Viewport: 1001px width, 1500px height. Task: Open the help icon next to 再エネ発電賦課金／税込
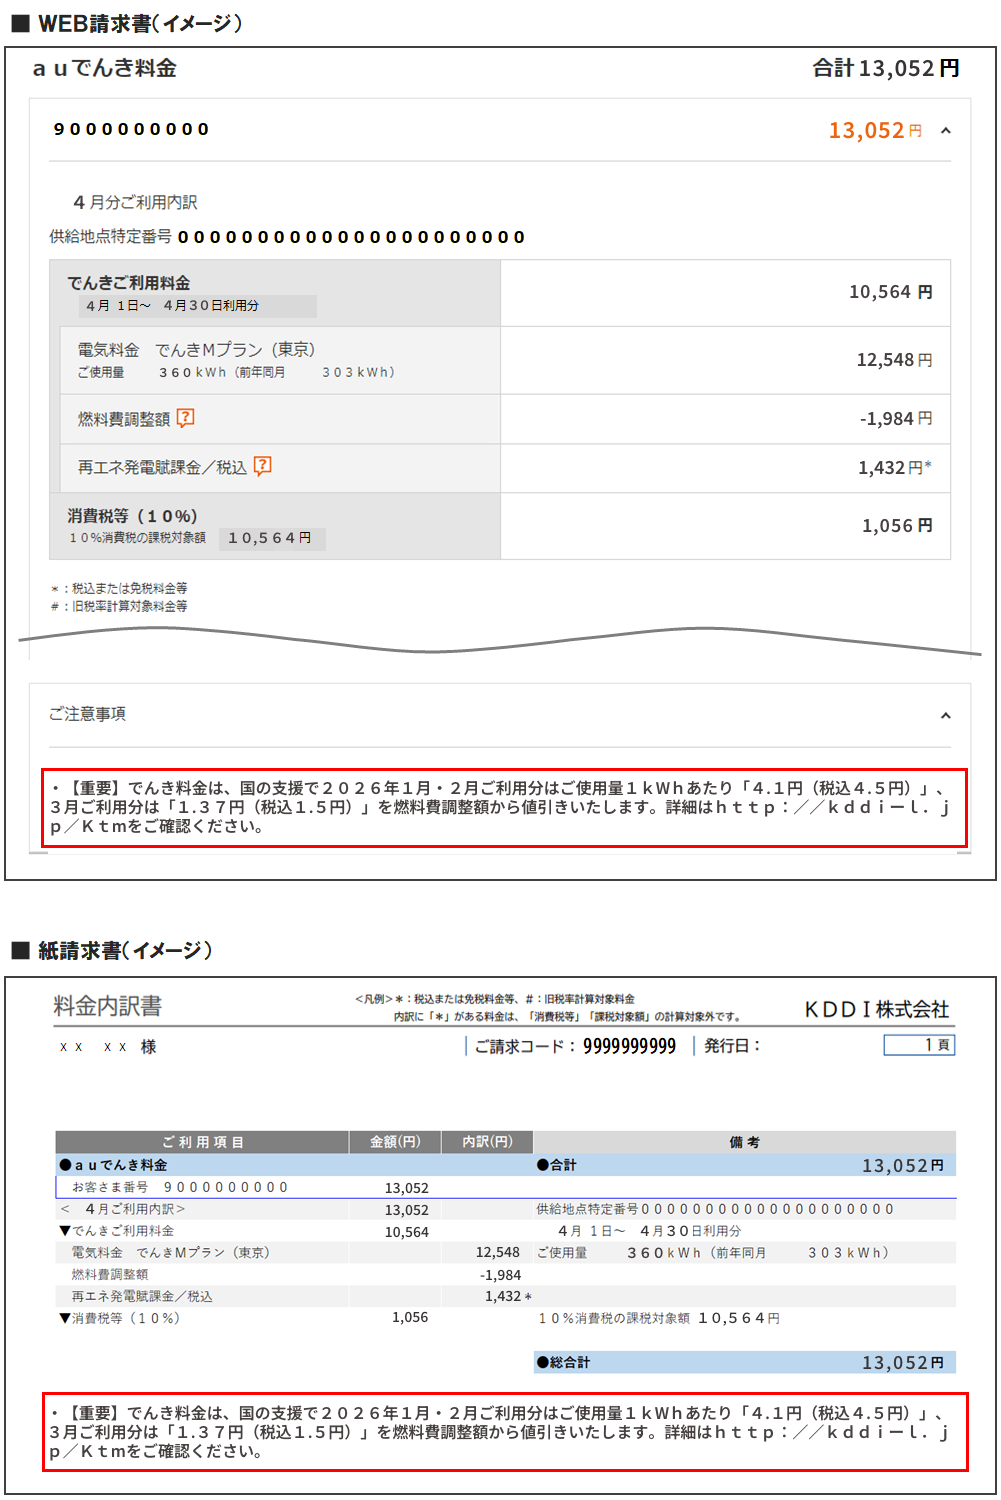click(x=262, y=466)
